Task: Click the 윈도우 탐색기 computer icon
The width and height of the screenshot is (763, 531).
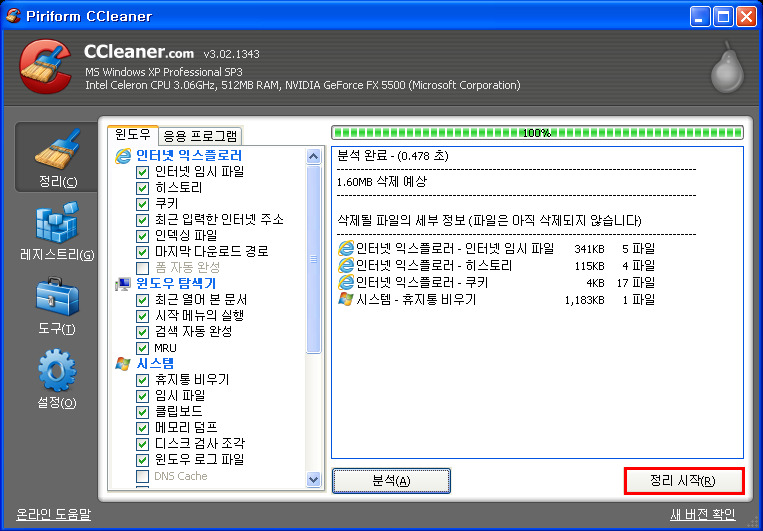Action: pyautogui.click(x=123, y=284)
